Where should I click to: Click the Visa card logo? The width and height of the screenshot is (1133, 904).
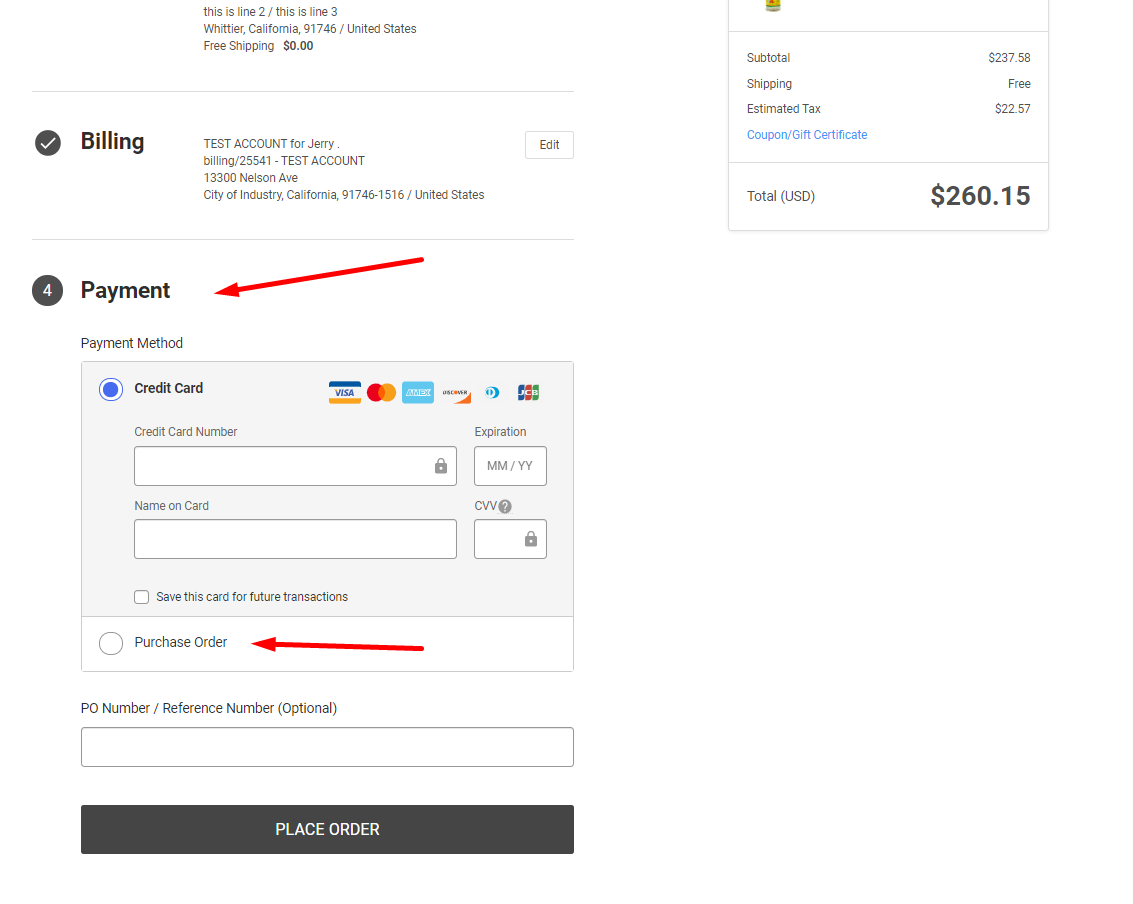(x=345, y=392)
